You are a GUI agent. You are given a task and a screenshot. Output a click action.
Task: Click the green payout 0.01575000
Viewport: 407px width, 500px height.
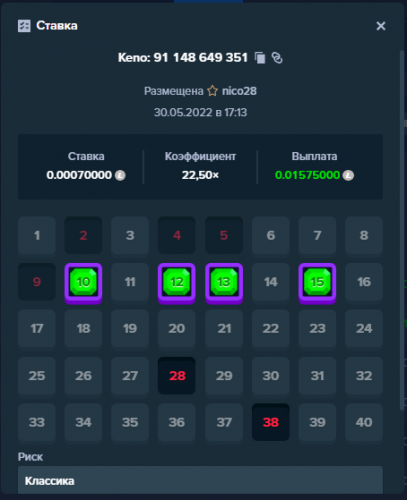coord(307,175)
